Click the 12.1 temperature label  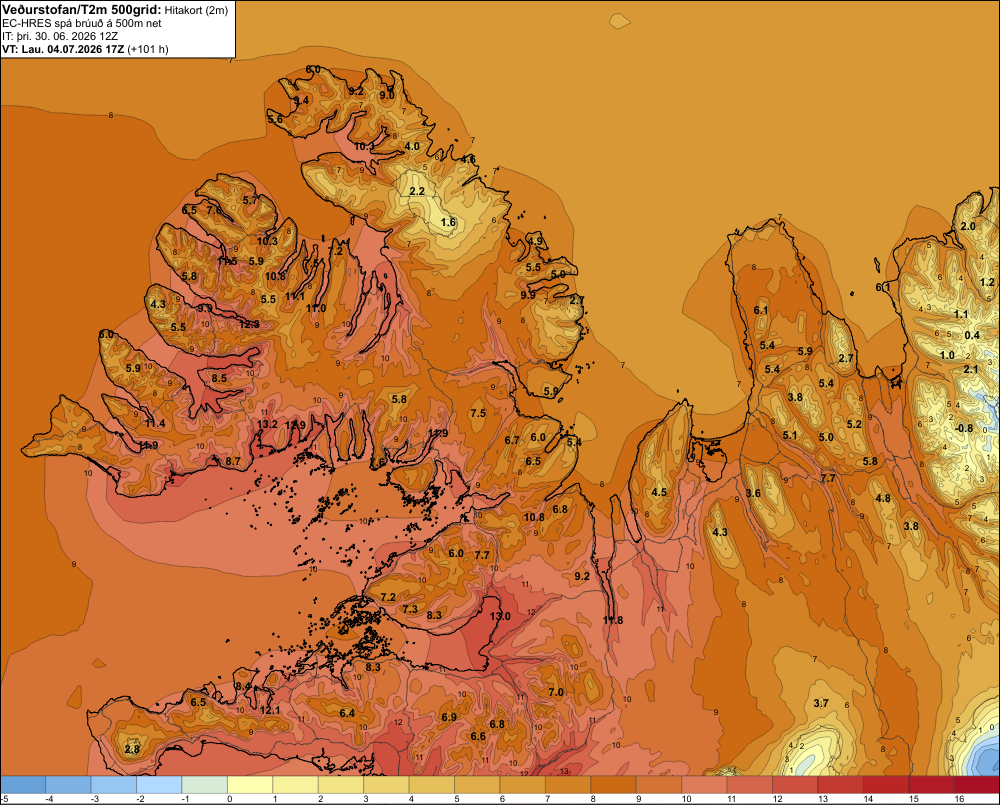pos(270,710)
